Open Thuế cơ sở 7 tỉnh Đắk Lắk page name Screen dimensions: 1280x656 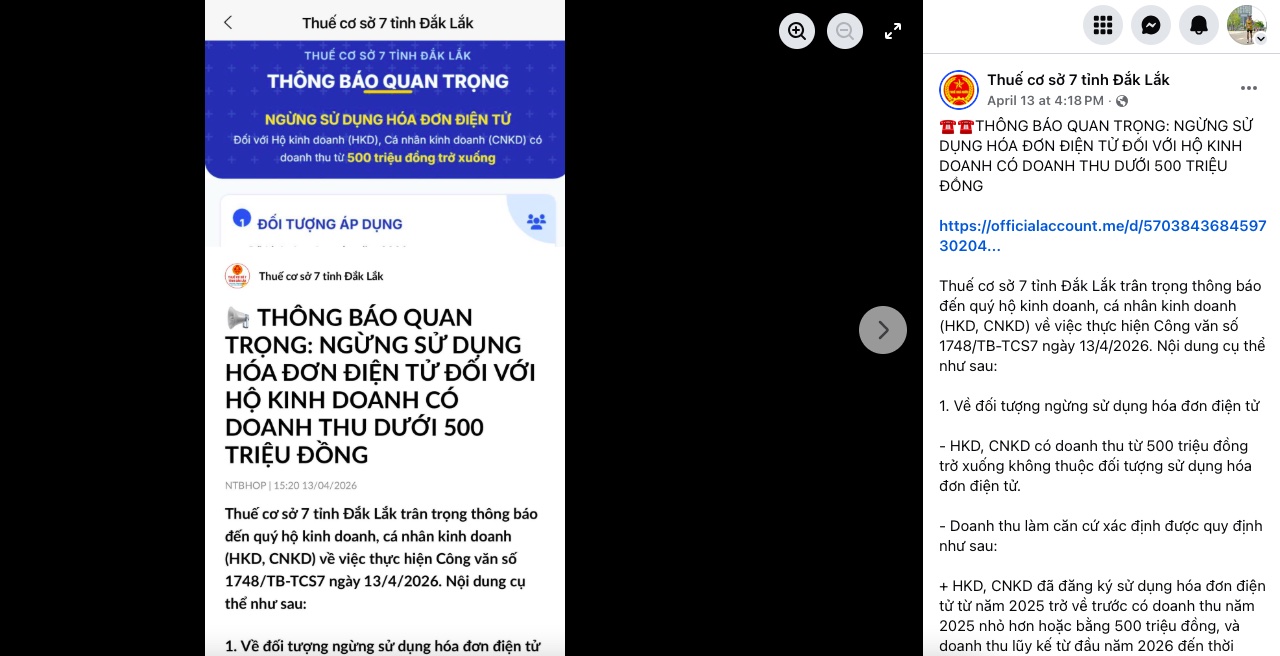(1078, 80)
